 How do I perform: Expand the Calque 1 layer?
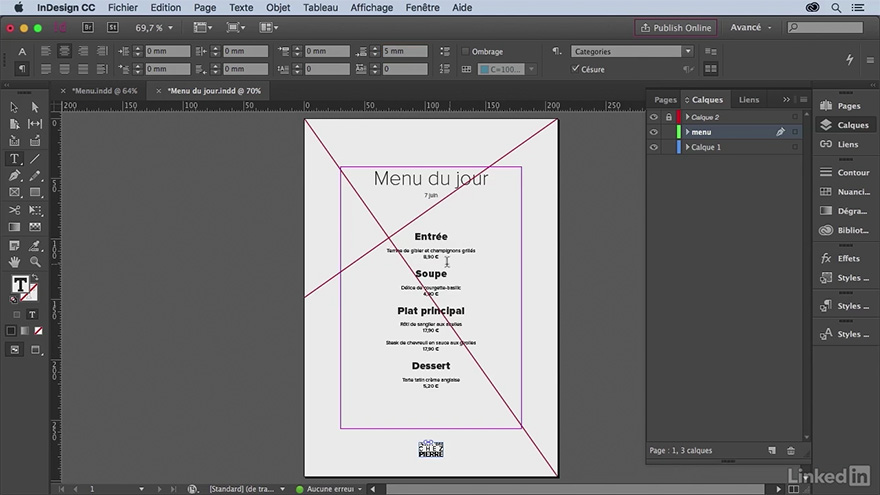(688, 147)
